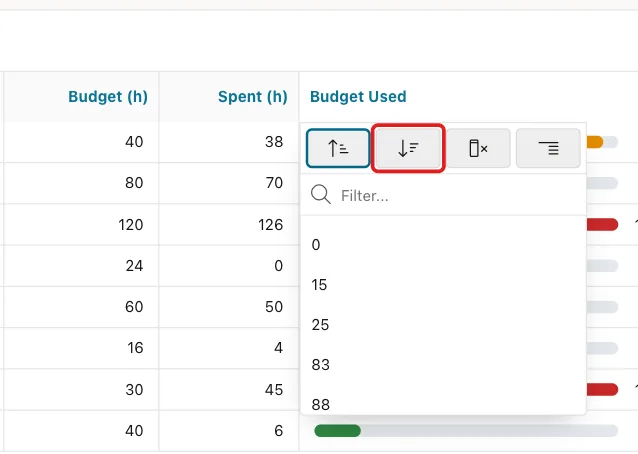Select Budget cell with value 16
This screenshot has height=454, width=638.
81,348
